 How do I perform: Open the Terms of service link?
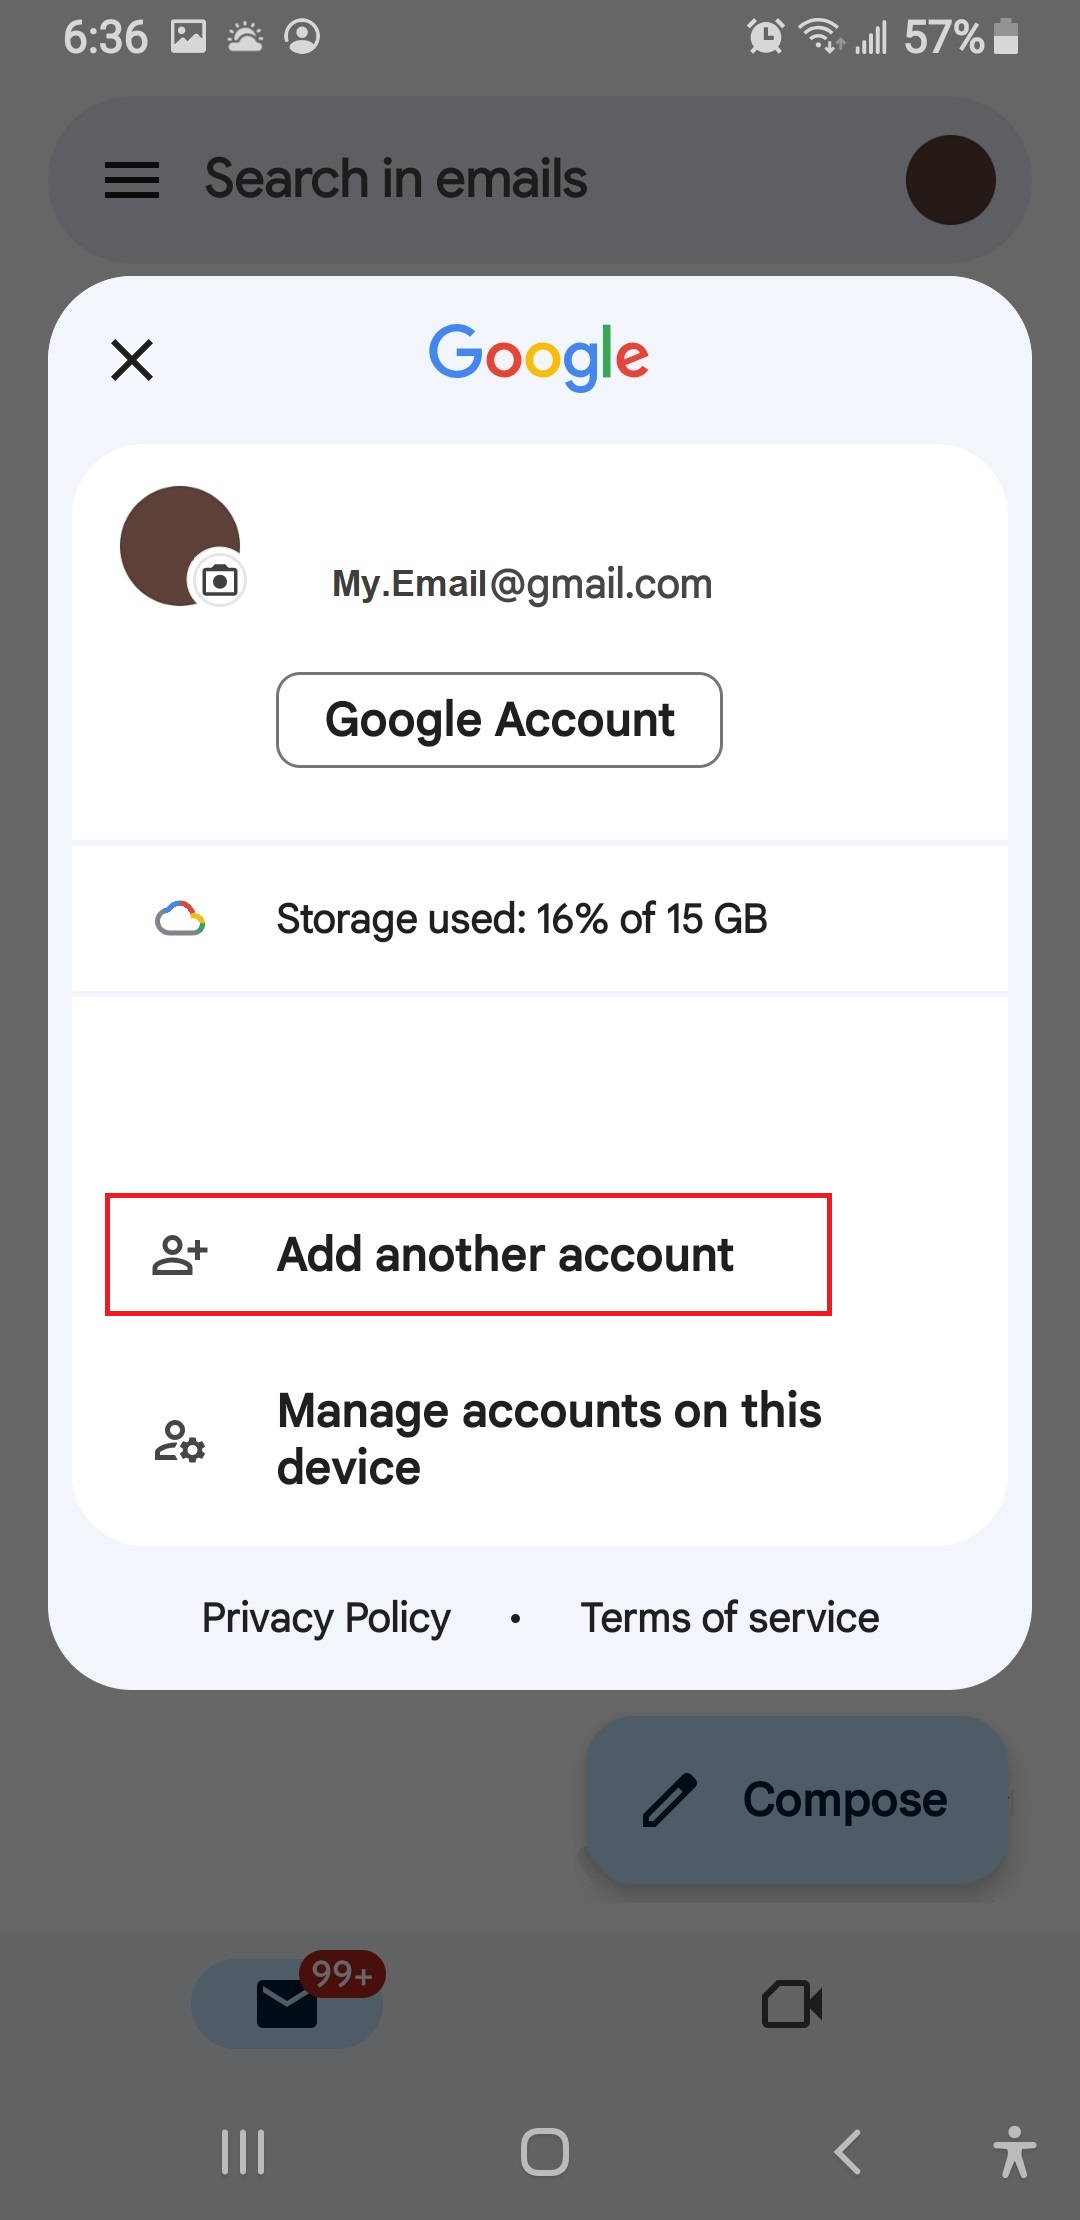pyautogui.click(x=730, y=1618)
